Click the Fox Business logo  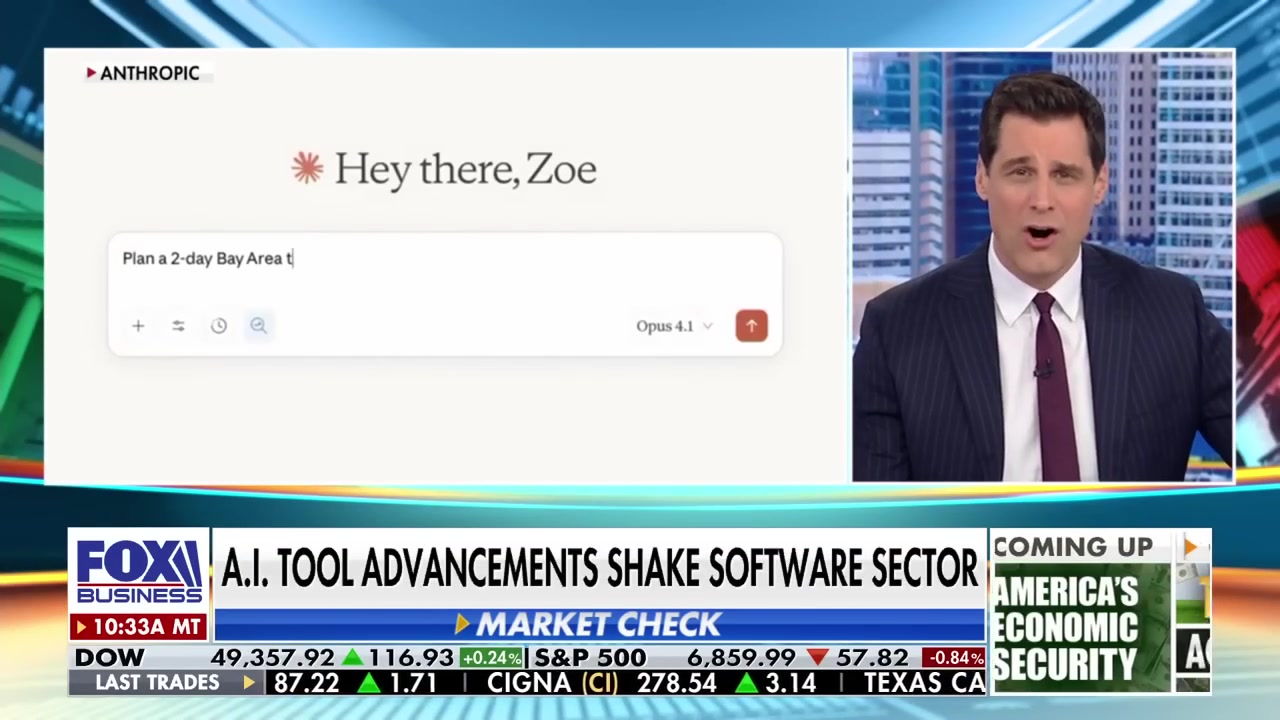pyautogui.click(x=139, y=572)
